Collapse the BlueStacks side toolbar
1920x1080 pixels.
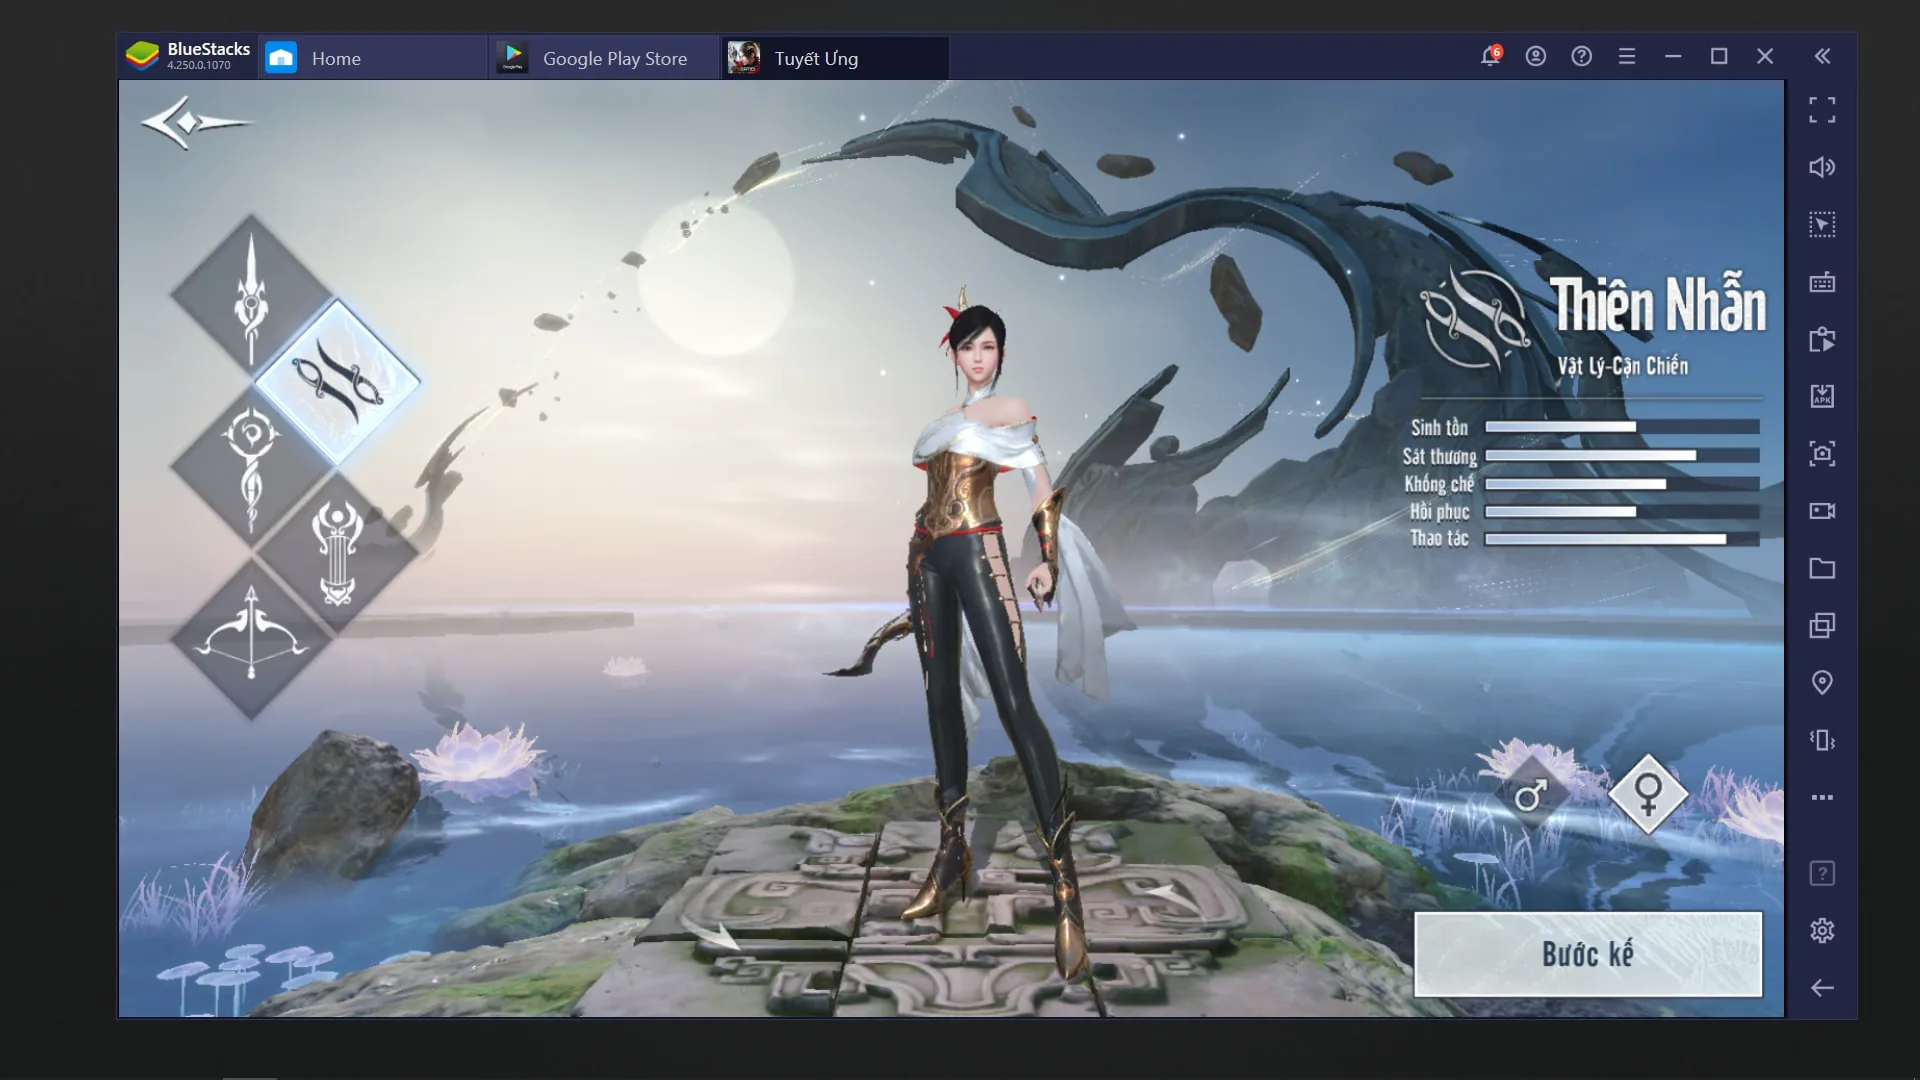(x=1822, y=56)
